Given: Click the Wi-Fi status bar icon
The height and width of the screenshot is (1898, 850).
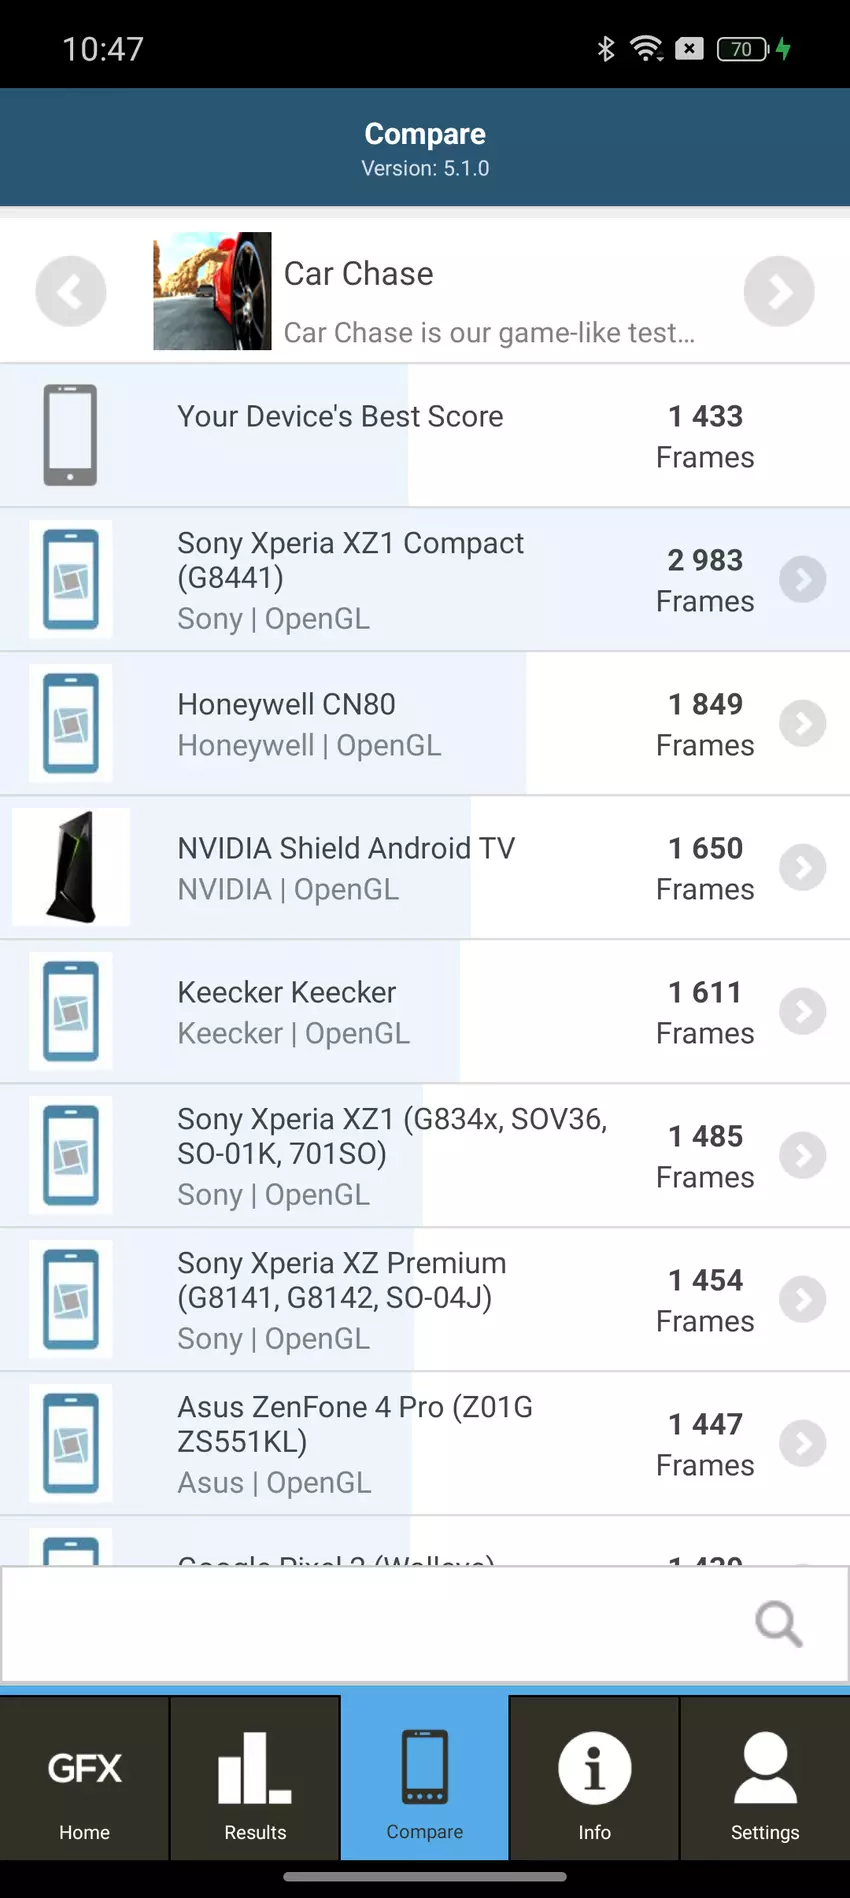Looking at the screenshot, I should (x=646, y=48).
